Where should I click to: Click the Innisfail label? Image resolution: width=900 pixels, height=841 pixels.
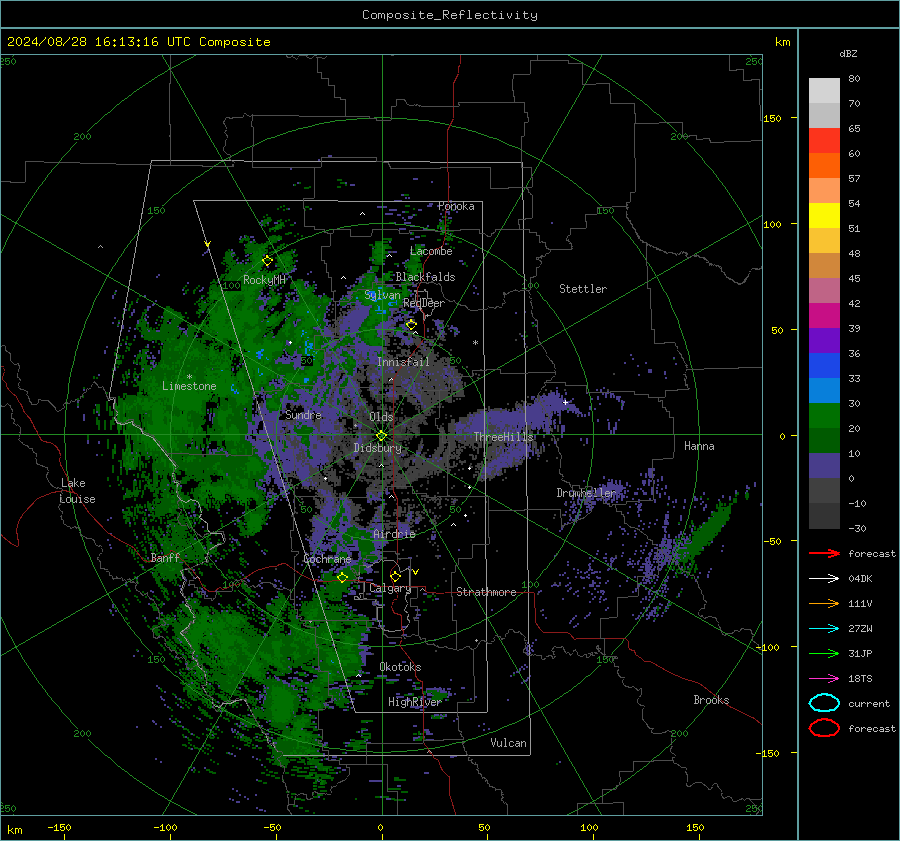[x=403, y=362]
